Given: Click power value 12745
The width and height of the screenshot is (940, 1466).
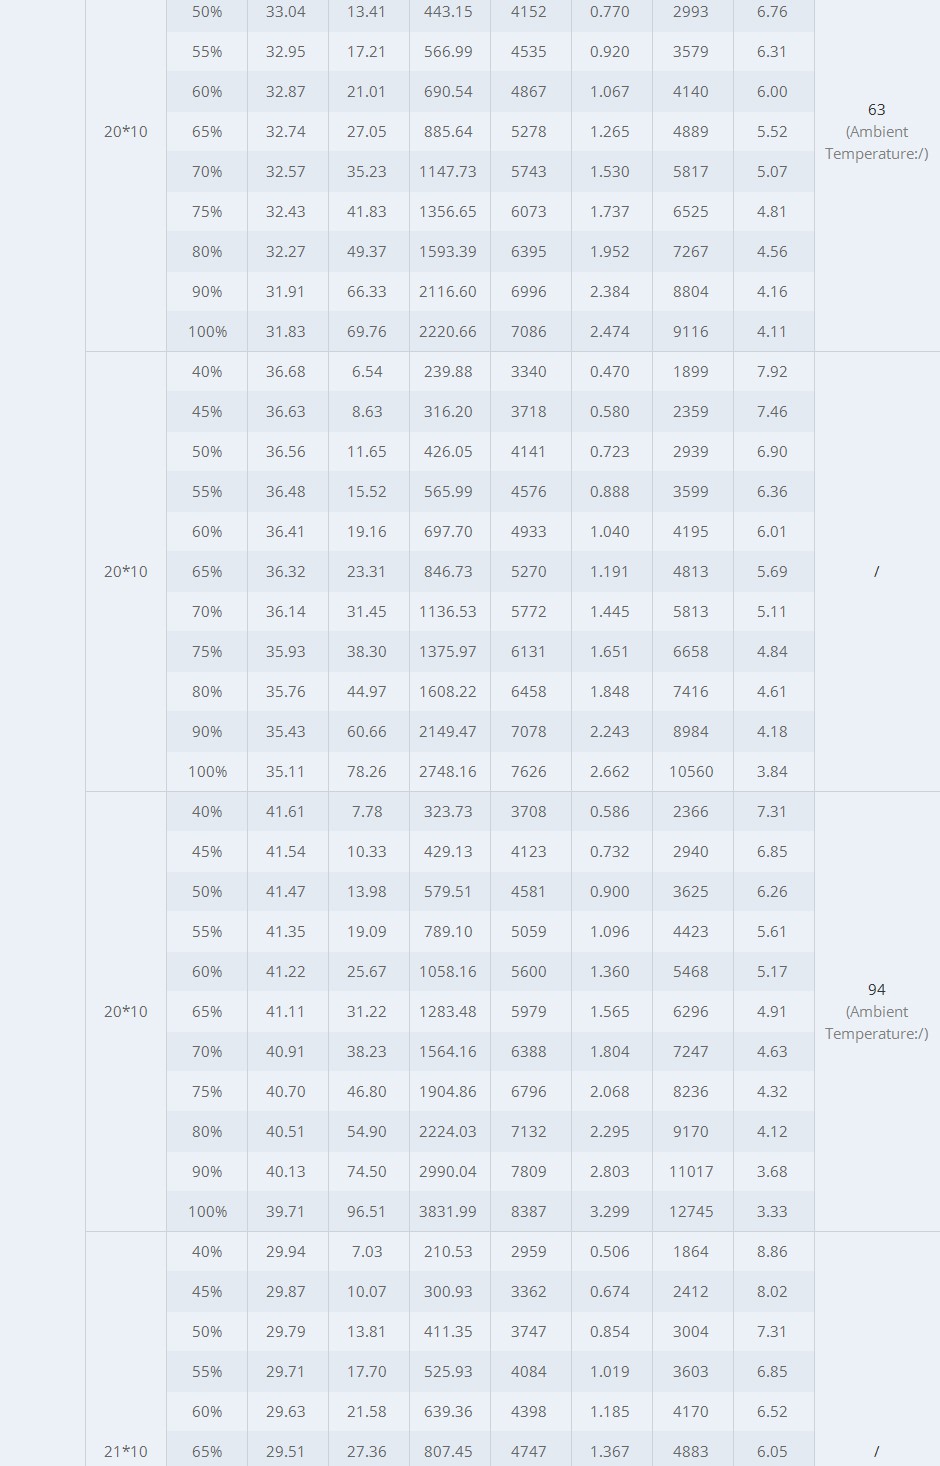Looking at the screenshot, I should coord(691,1212).
